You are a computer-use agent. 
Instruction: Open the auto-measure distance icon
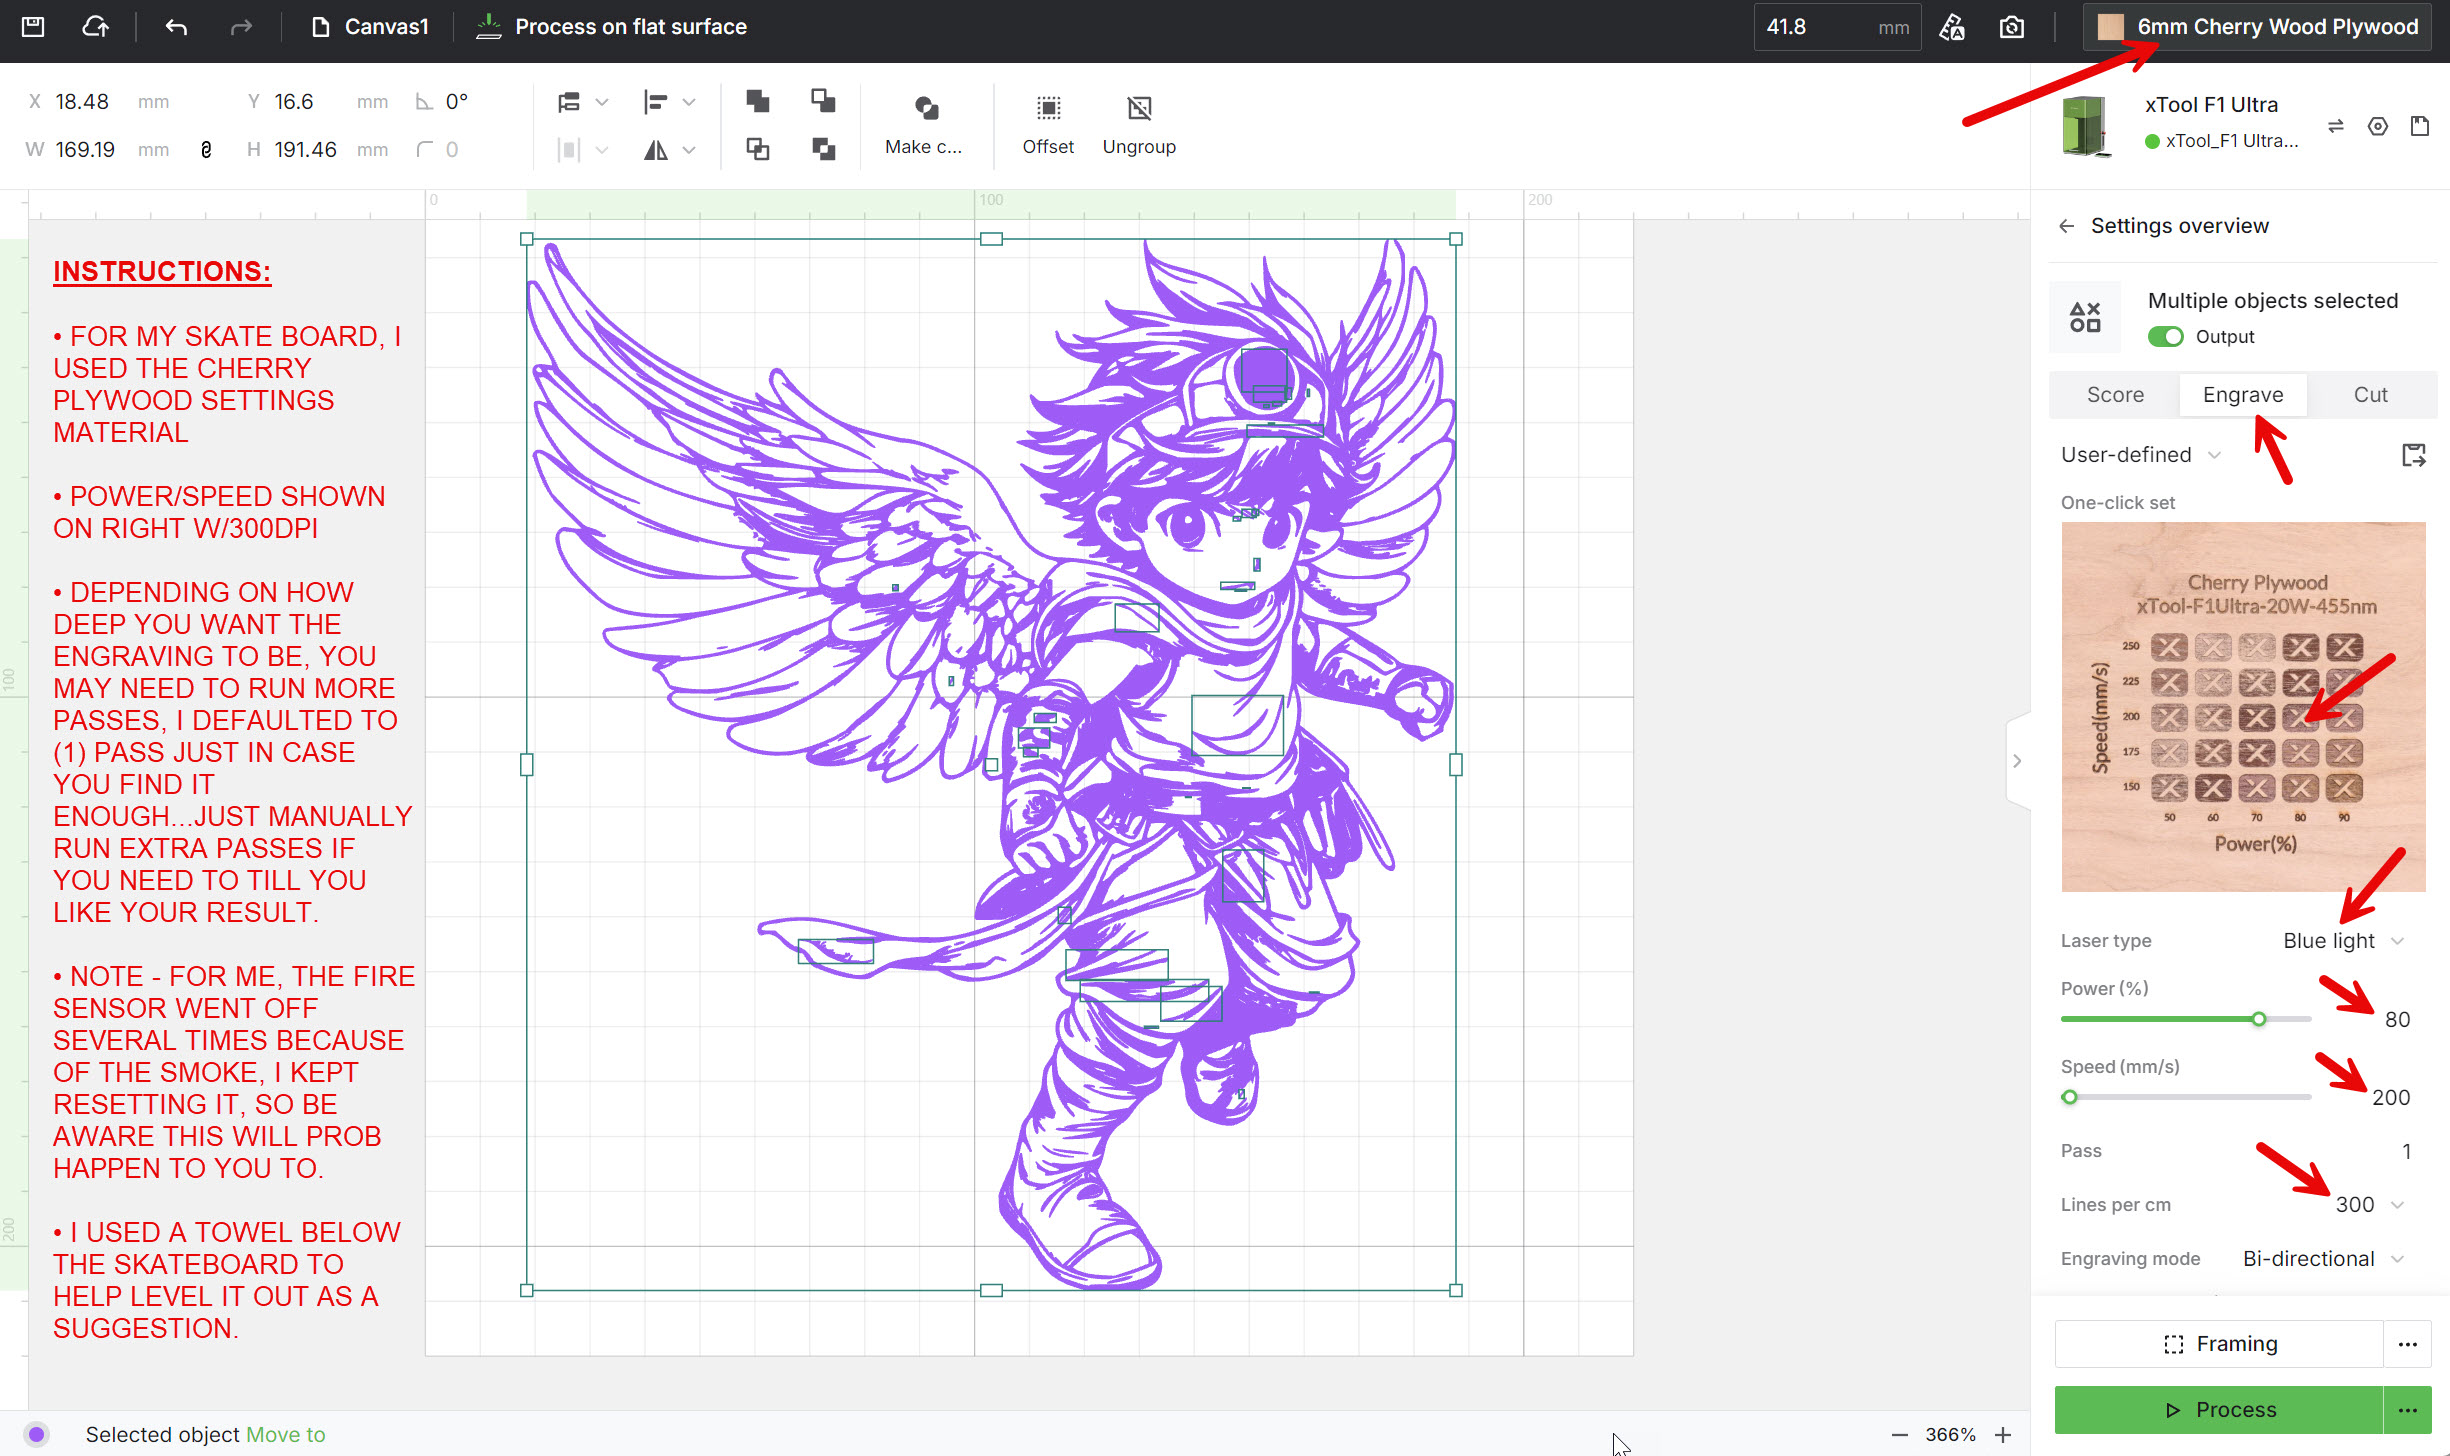(1951, 27)
